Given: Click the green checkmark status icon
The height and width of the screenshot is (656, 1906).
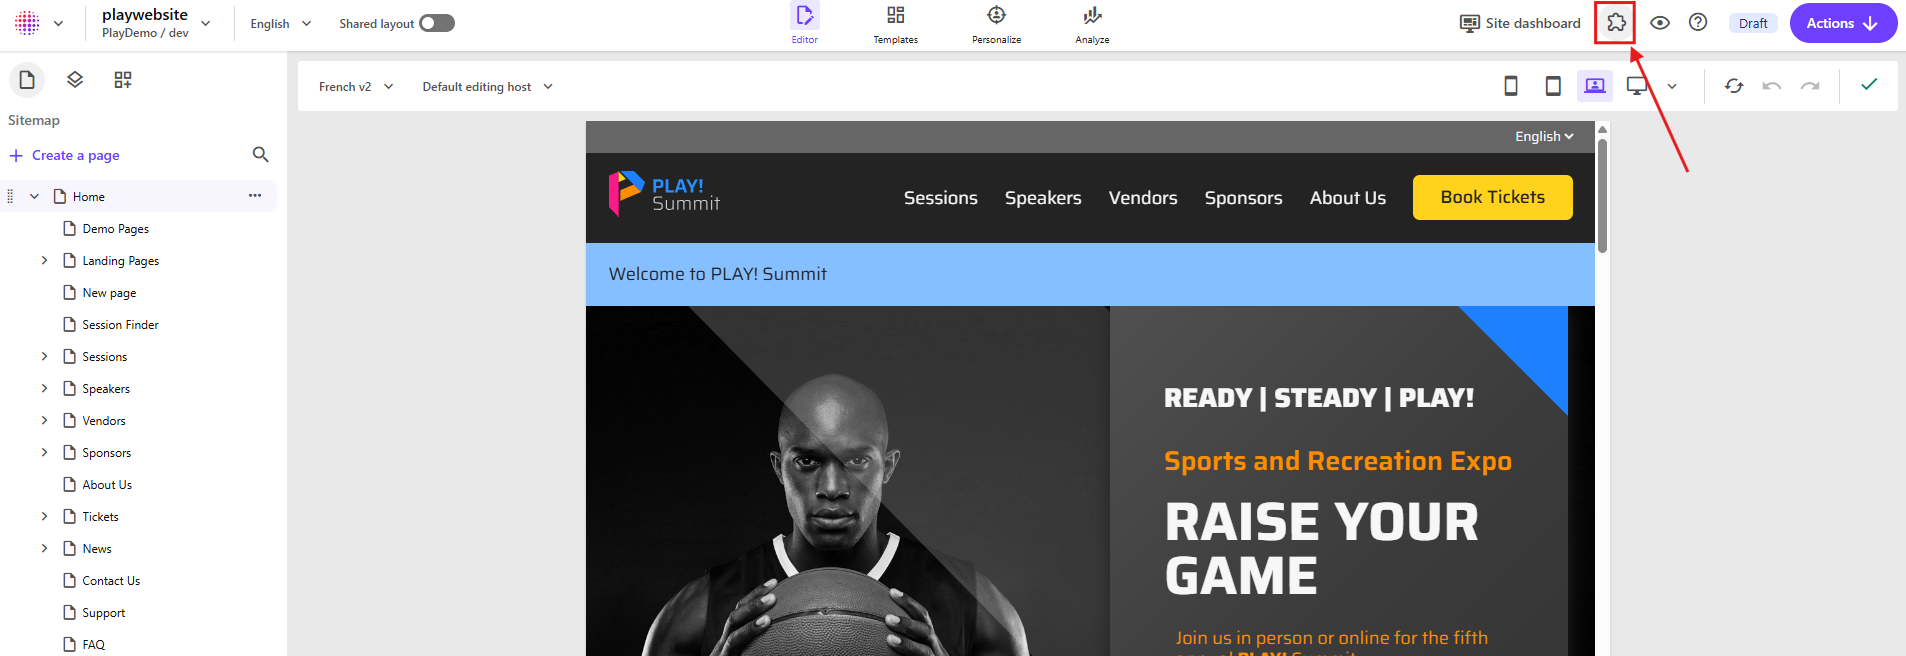Looking at the screenshot, I should (1869, 85).
